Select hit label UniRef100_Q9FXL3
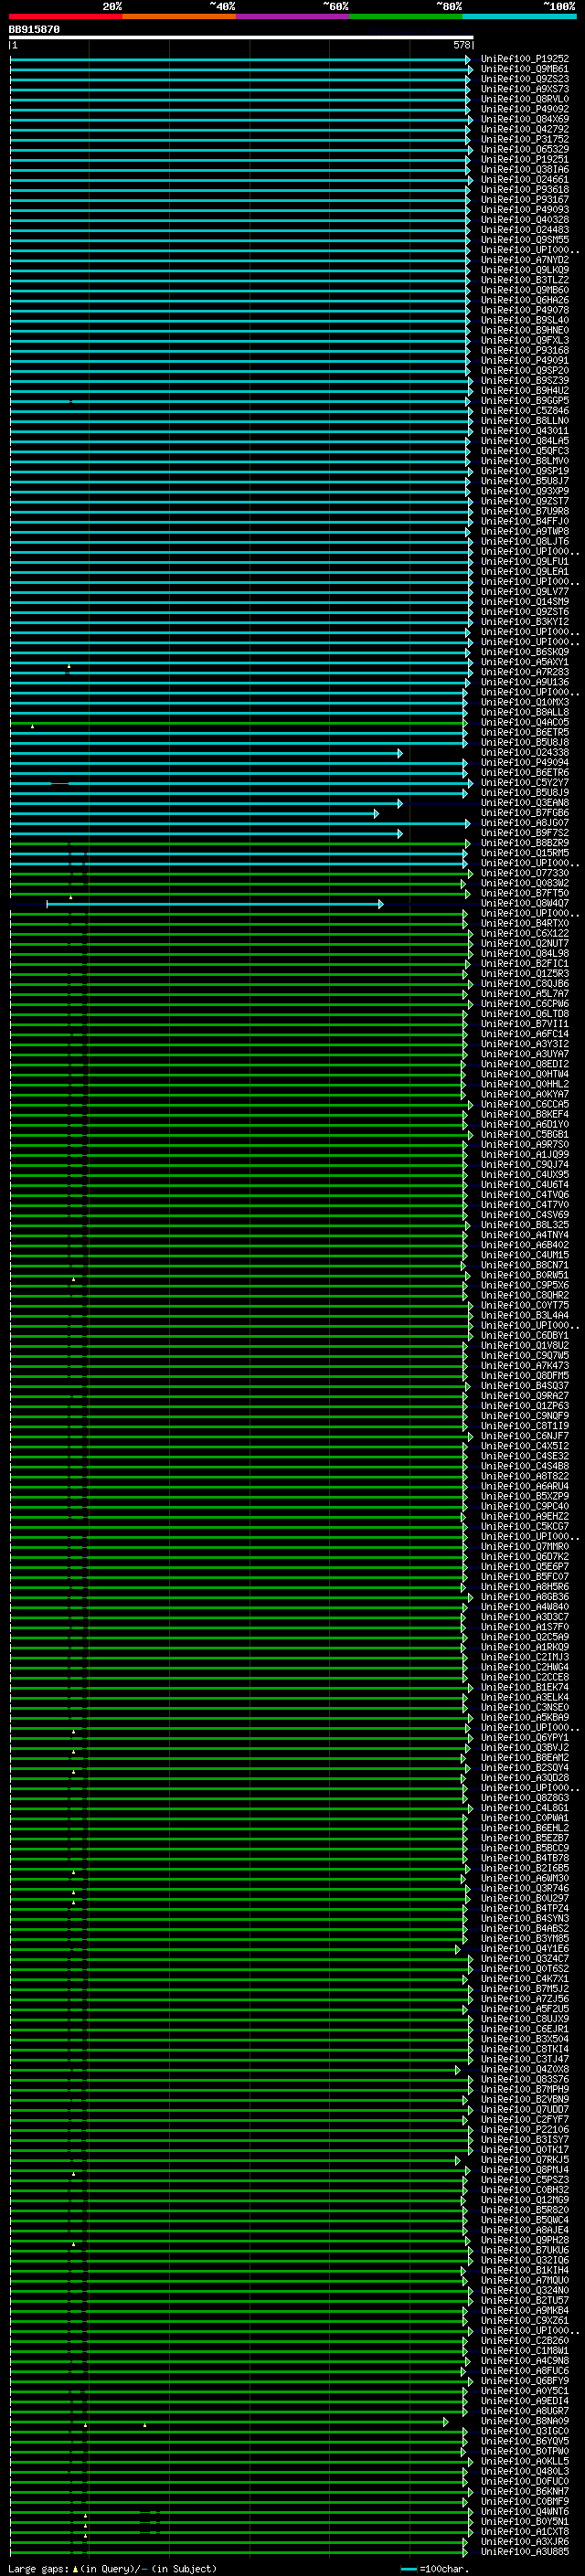Image resolution: width=585 pixels, height=2576 pixels. click(525, 340)
